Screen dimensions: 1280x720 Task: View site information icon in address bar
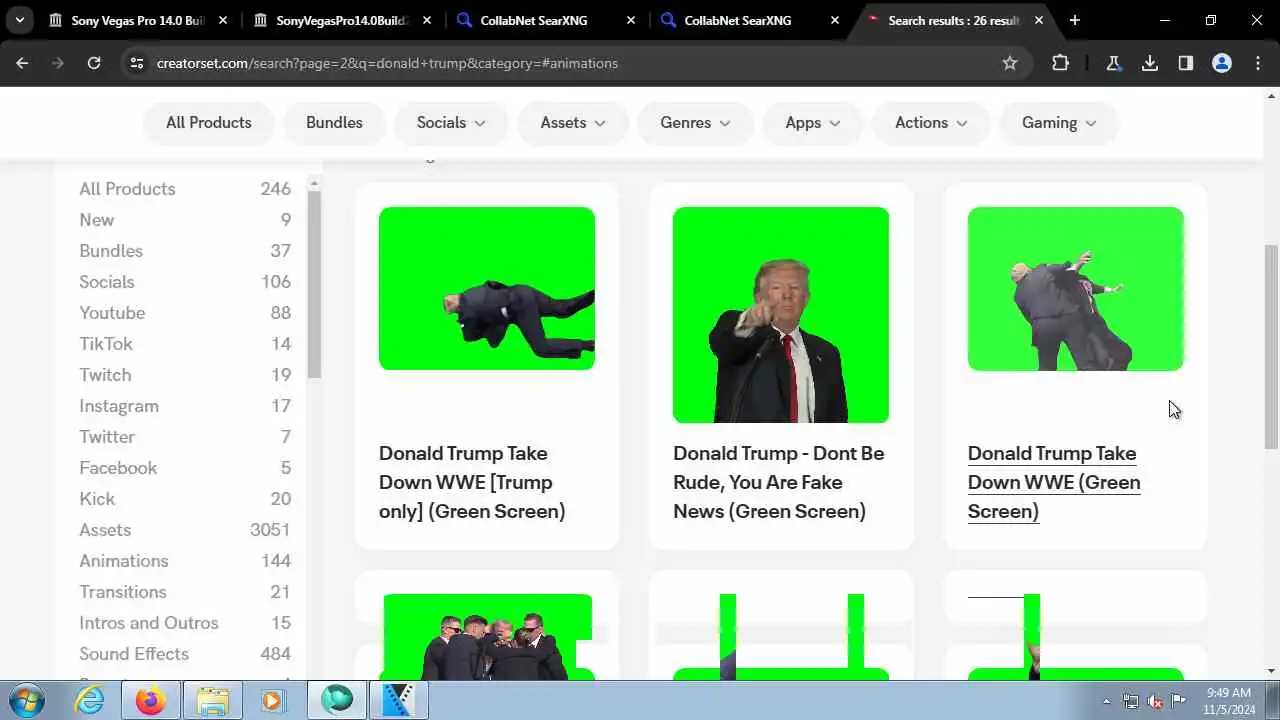[x=137, y=63]
